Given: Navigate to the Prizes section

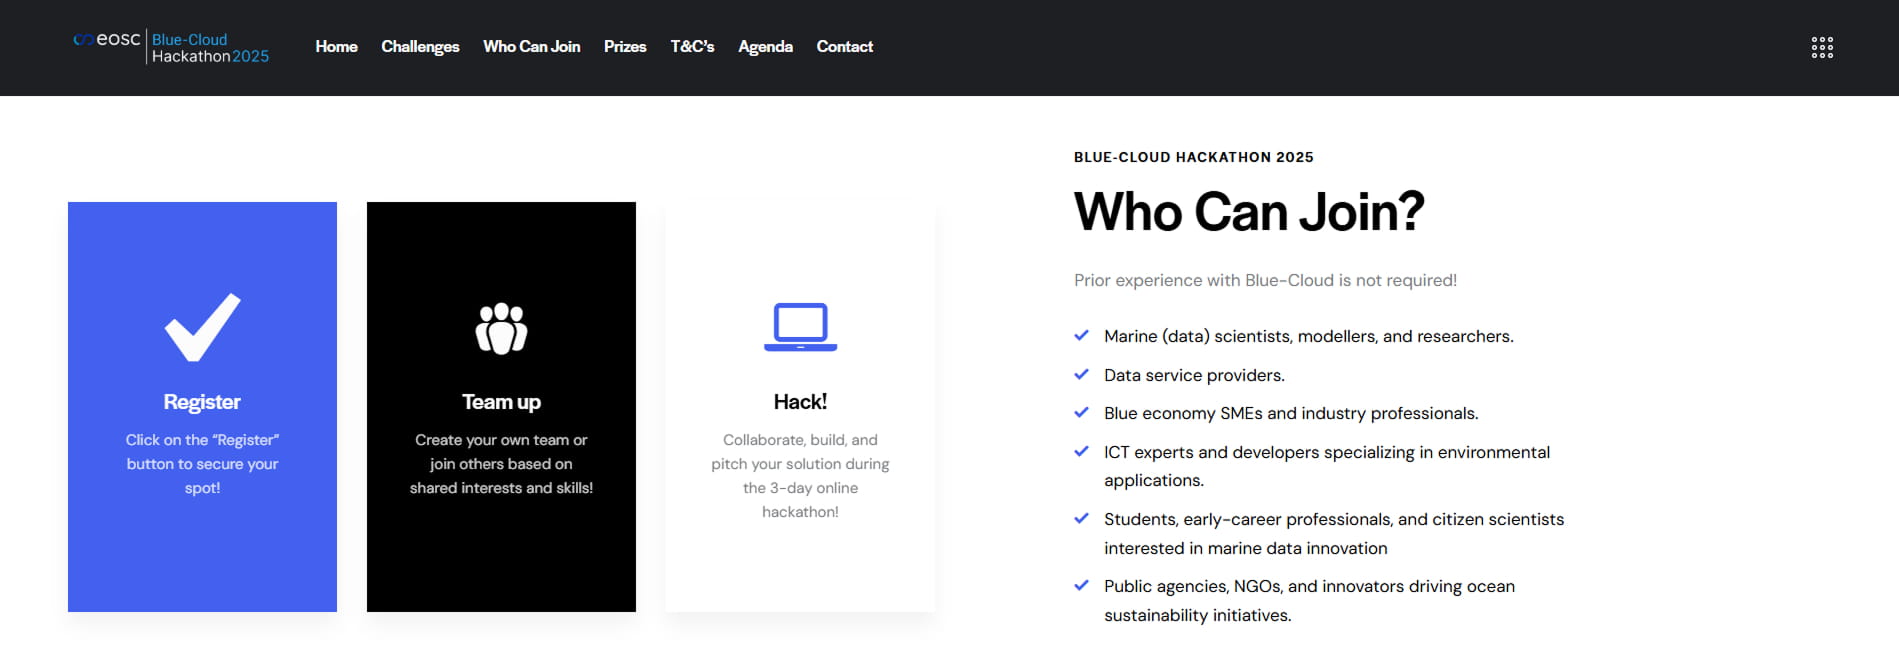Looking at the screenshot, I should (x=625, y=47).
